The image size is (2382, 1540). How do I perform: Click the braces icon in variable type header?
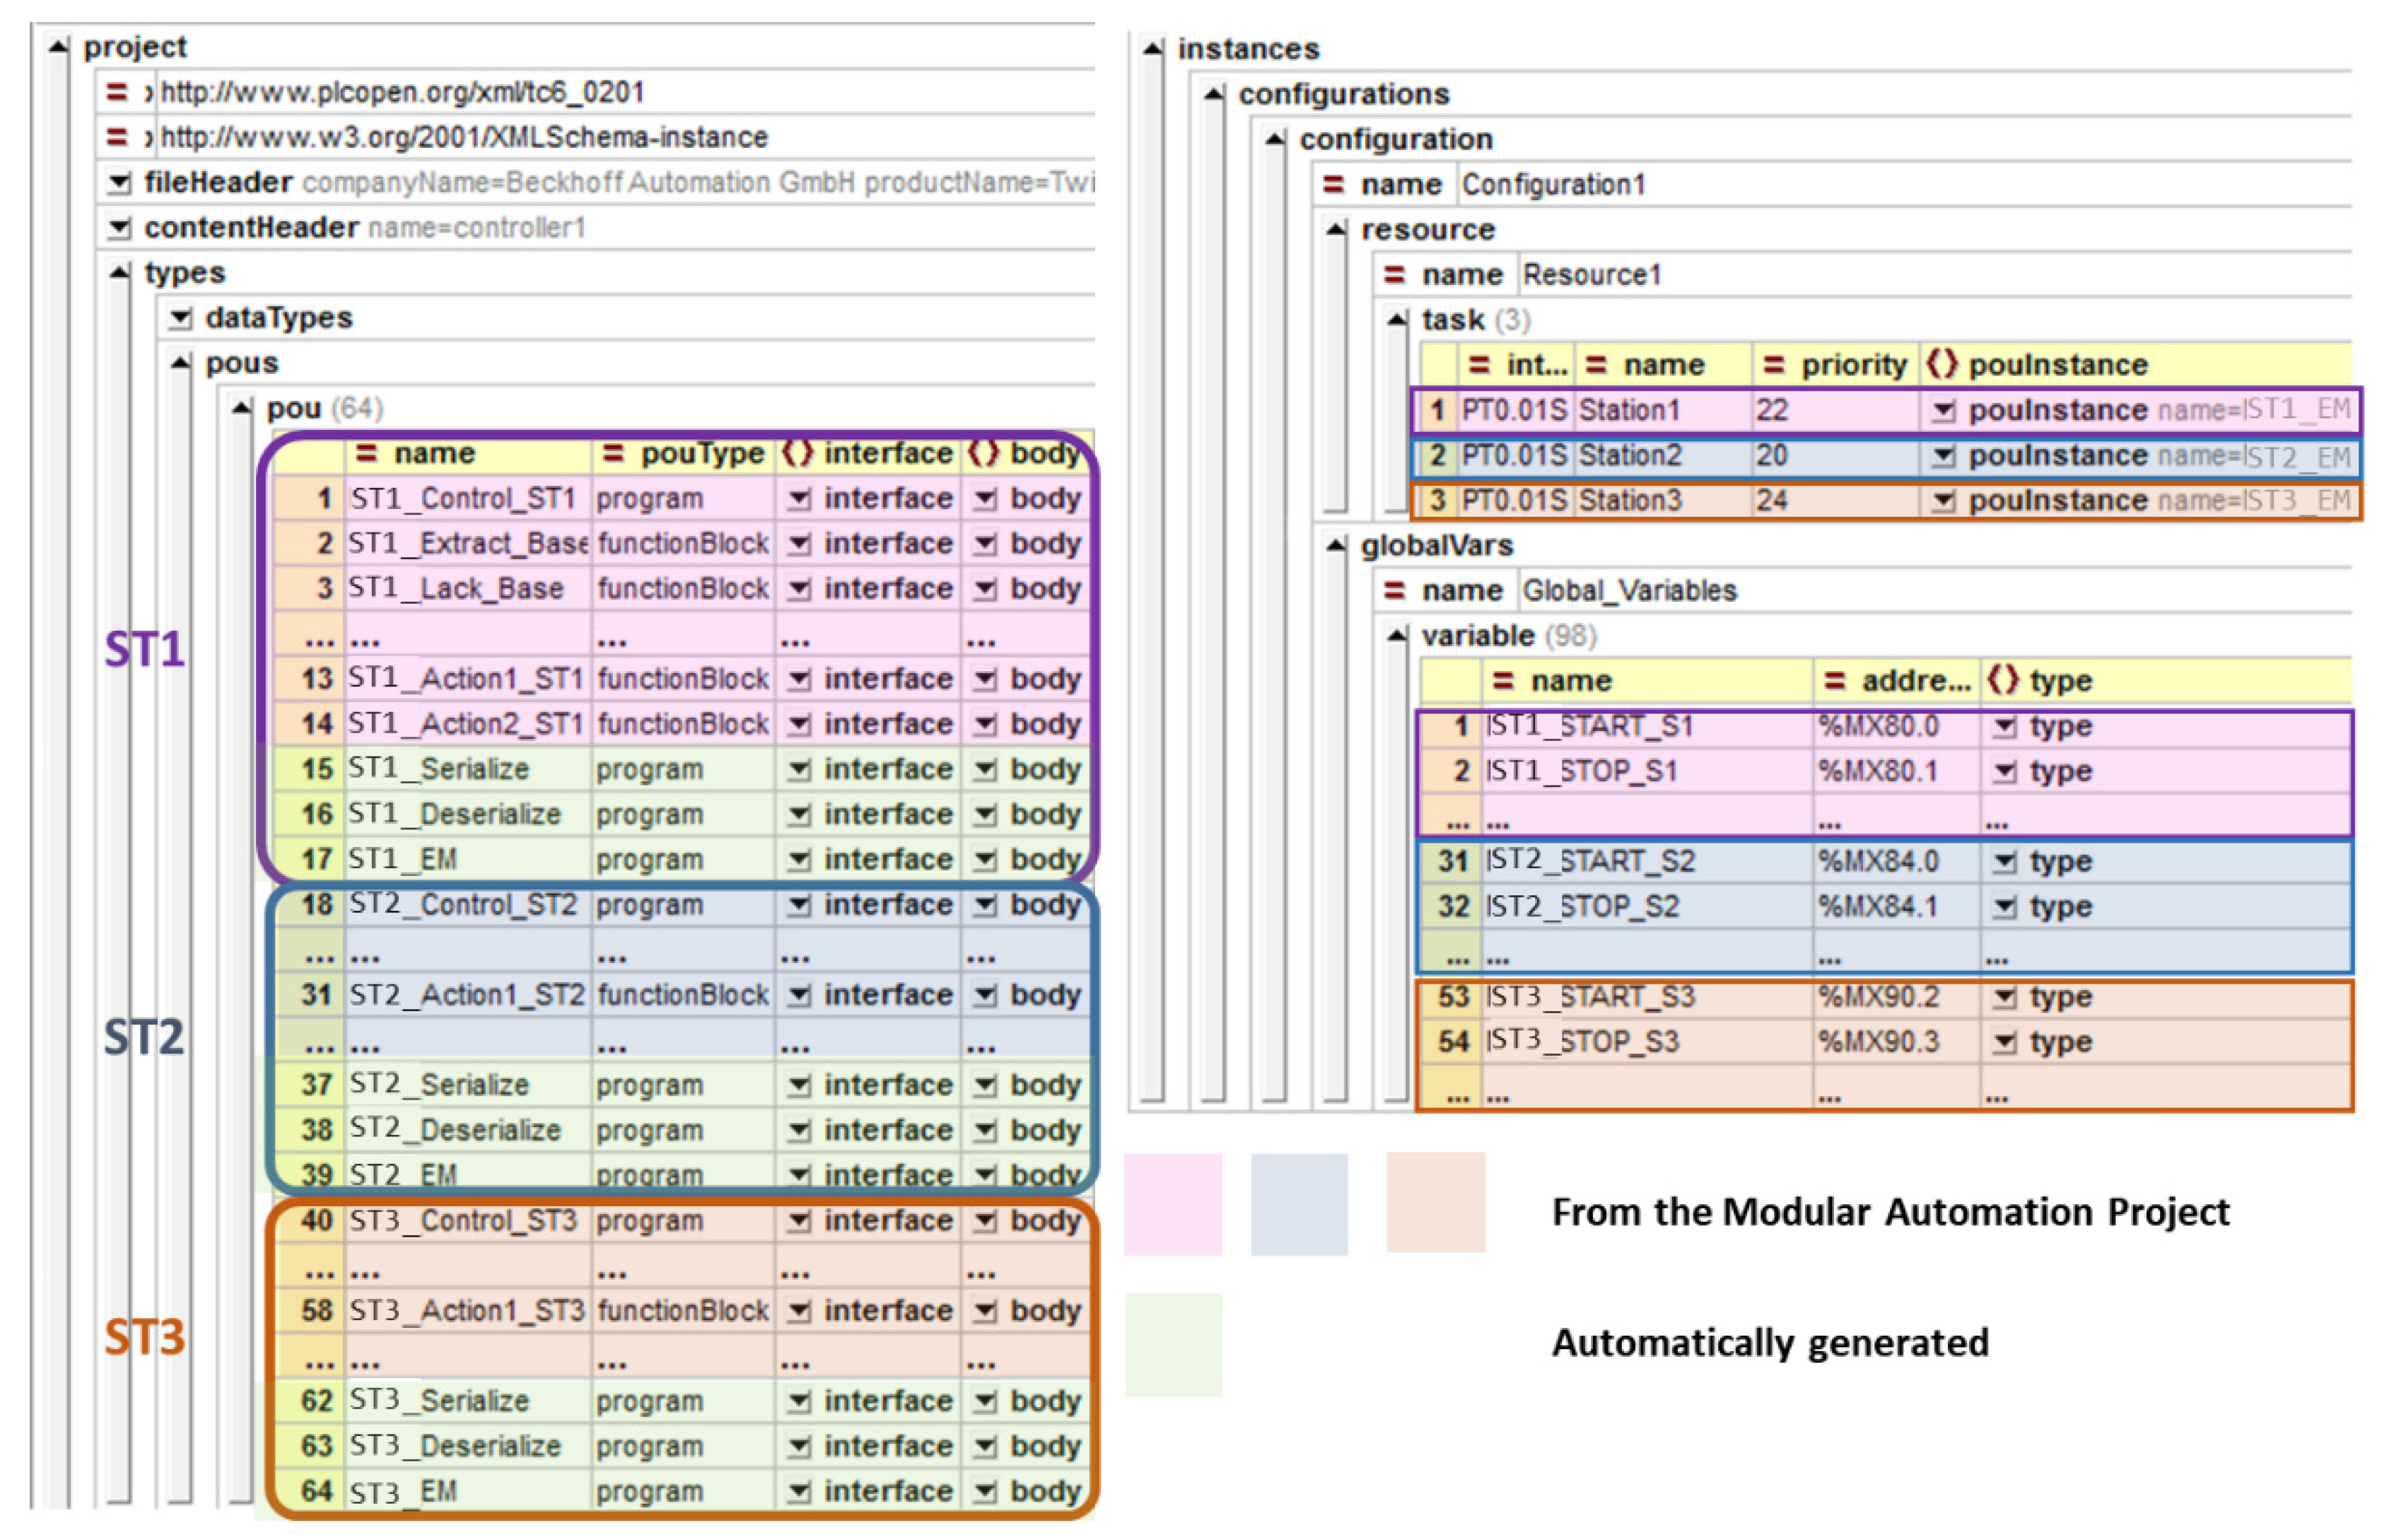click(2003, 681)
